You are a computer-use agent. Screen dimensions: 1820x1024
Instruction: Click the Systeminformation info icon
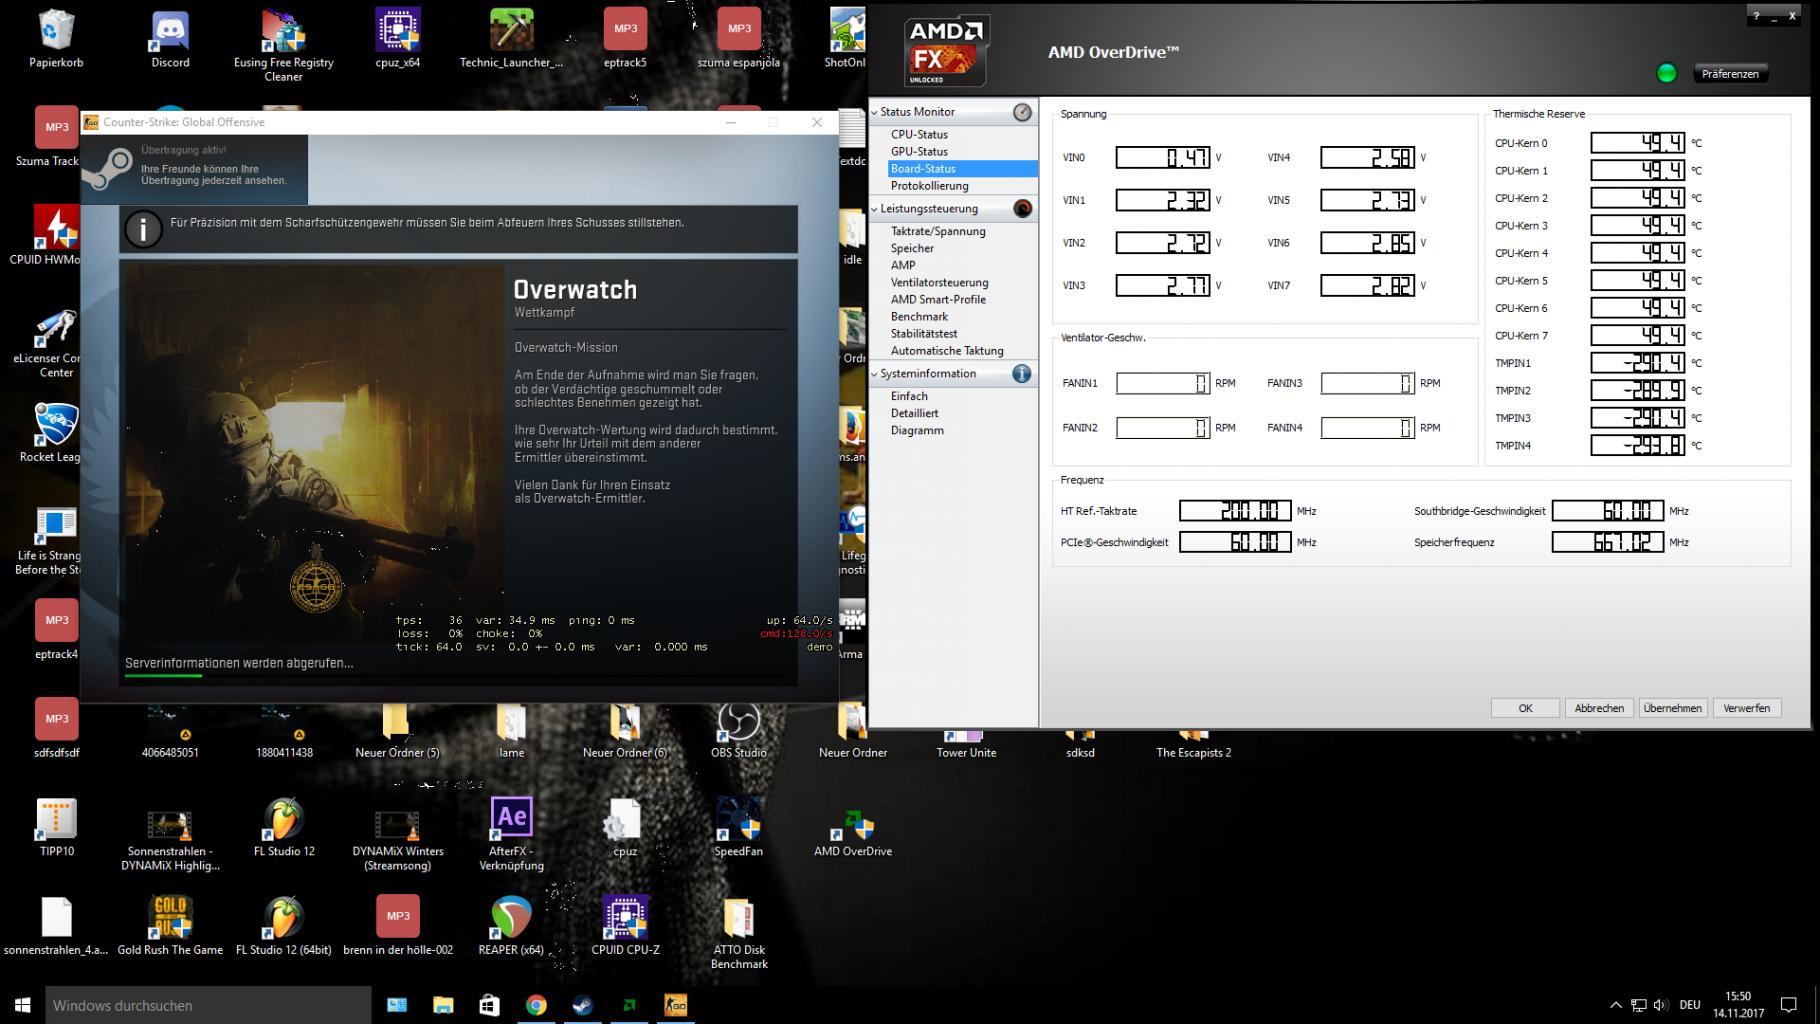1022,374
